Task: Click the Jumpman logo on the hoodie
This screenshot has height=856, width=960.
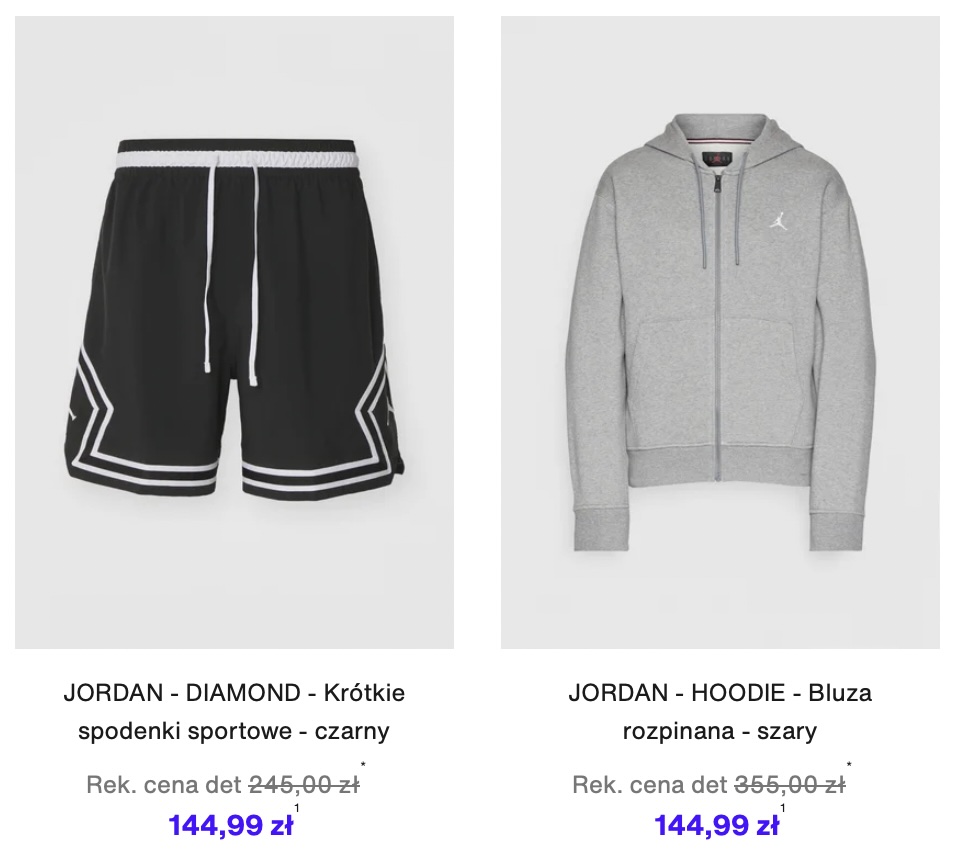Action: click(779, 220)
